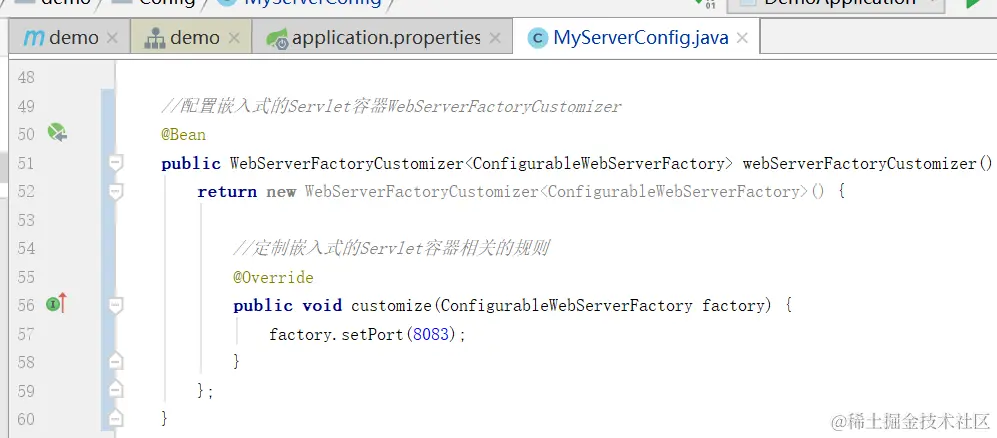The width and height of the screenshot is (997, 438).
Task: Click the return keyword on line 52
Action: (227, 192)
